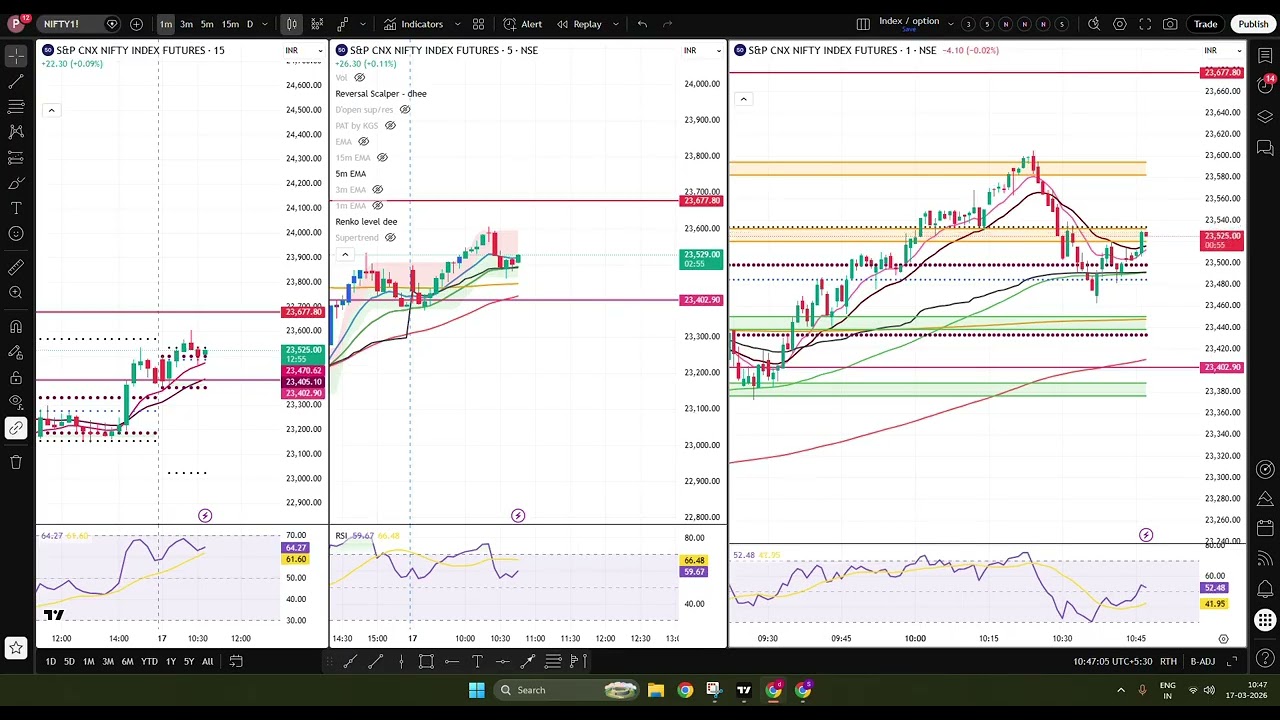This screenshot has width=1280, height=720.
Task: Toggle visibility of 3m EMA indicator
Action: pyautogui.click(x=377, y=189)
